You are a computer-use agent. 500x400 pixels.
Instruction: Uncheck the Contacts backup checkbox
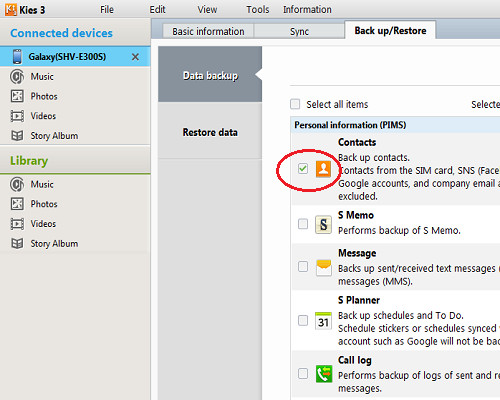point(303,169)
